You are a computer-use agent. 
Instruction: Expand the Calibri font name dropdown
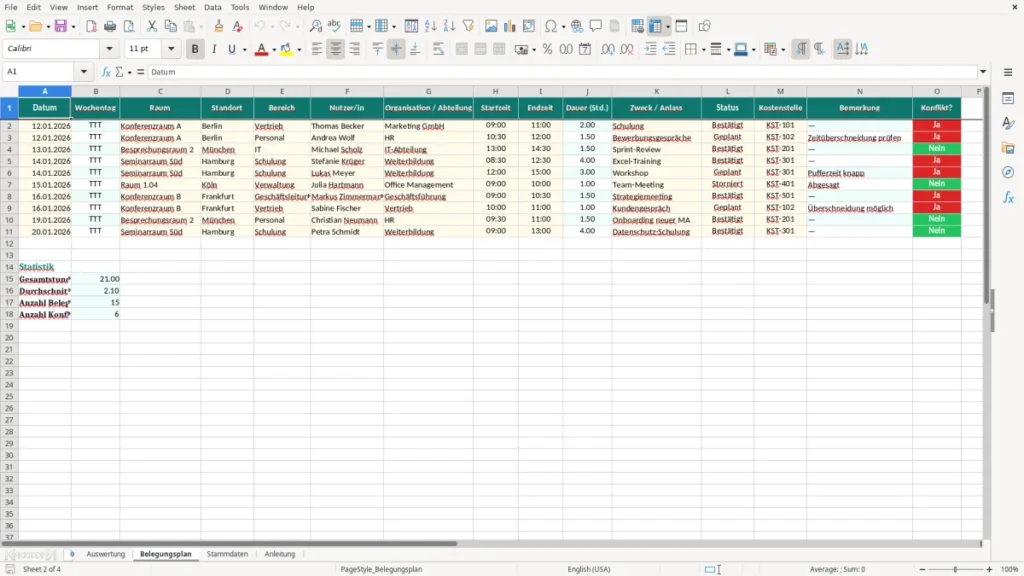coord(109,49)
